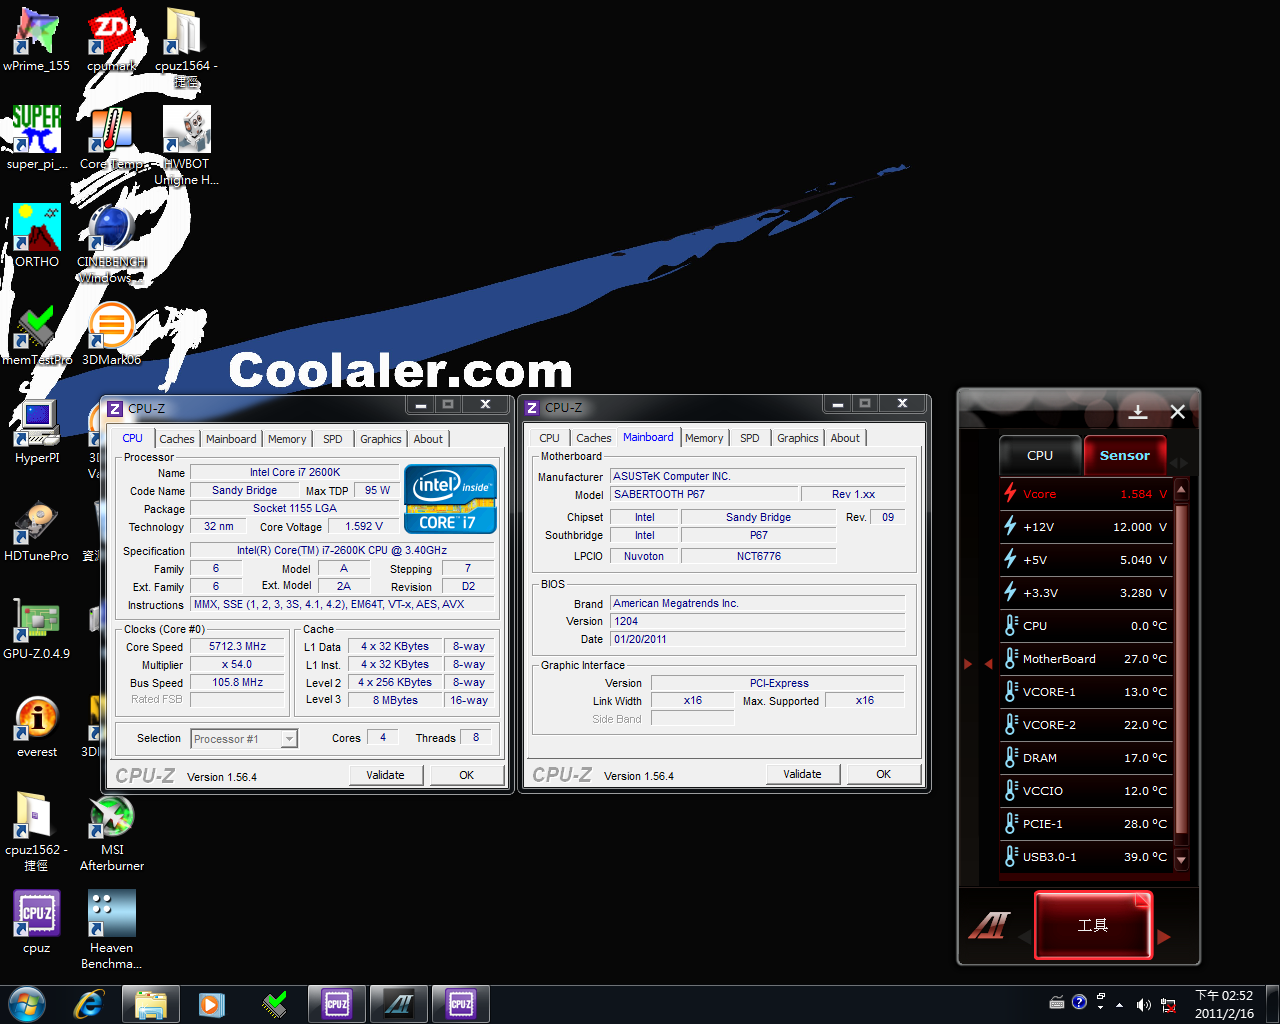Click the volume icon in the system tray
1280x1024 pixels.
pos(1143,1004)
